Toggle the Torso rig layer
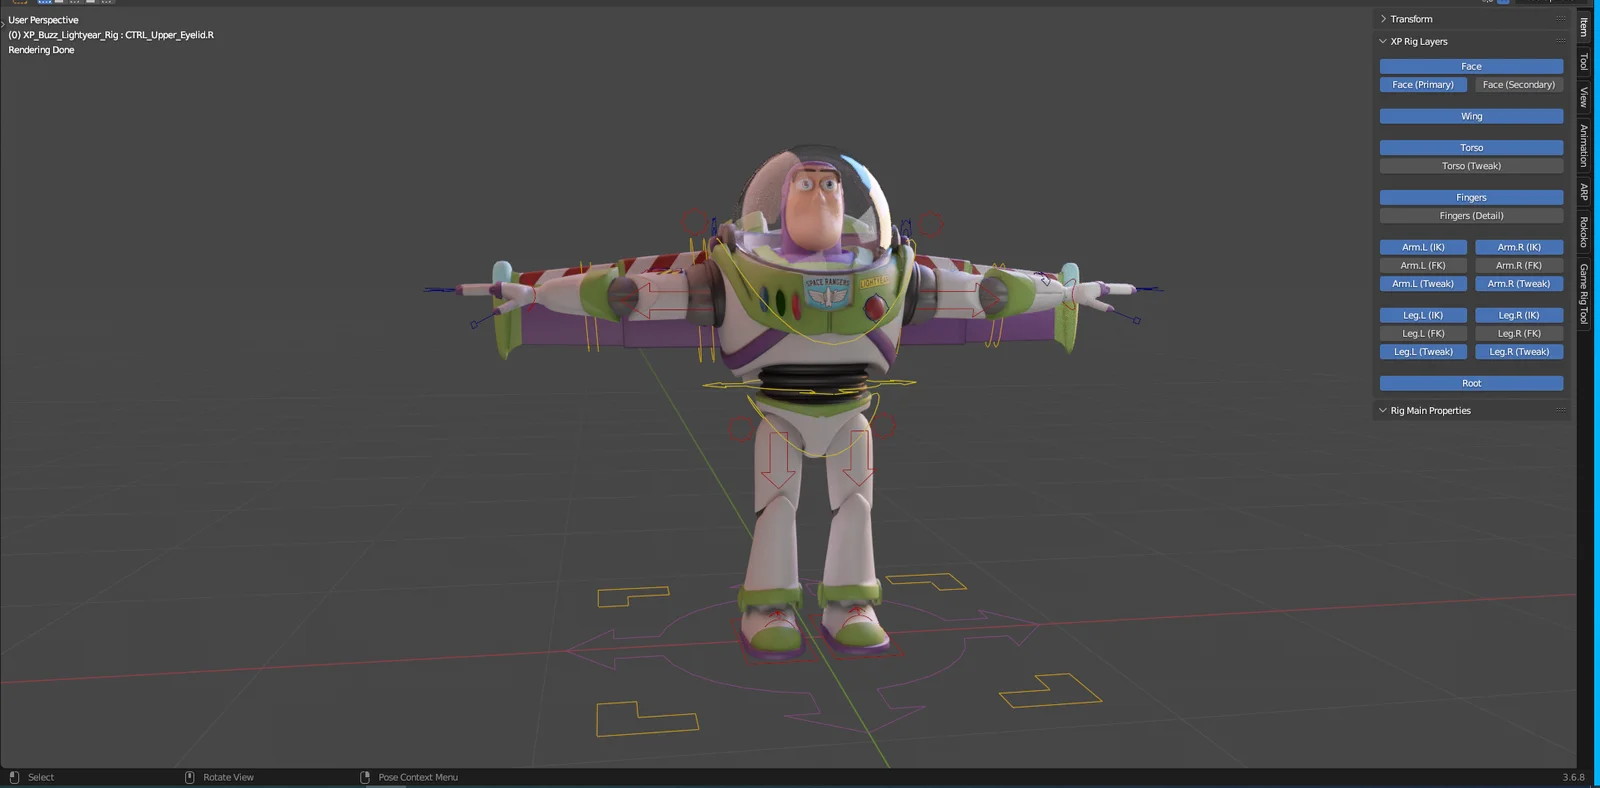This screenshot has height=788, width=1600. tap(1471, 148)
